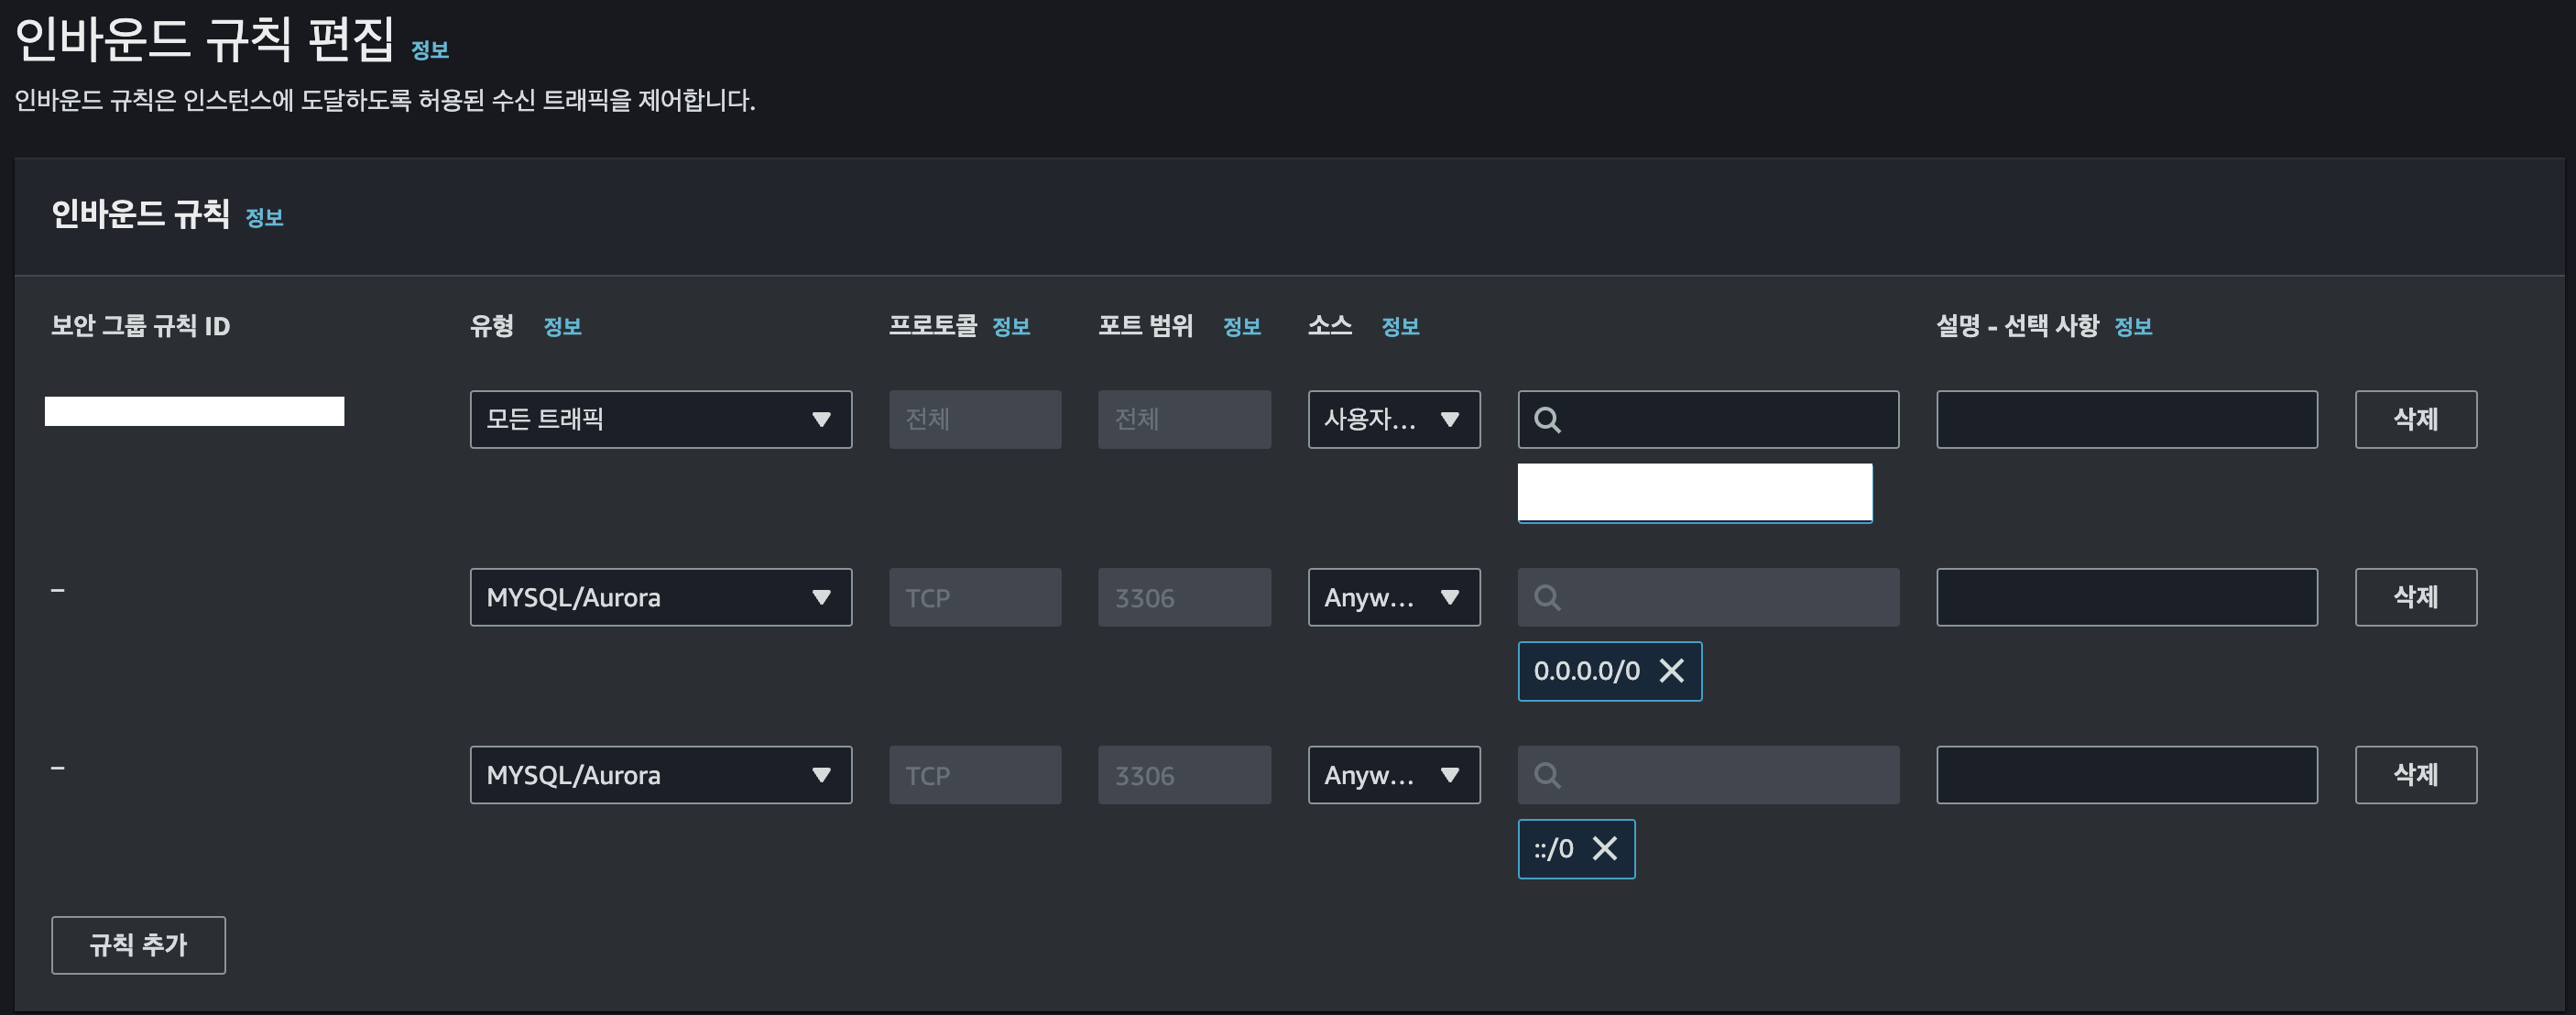Click 3306 port field of ::/0 rule
The height and width of the screenshot is (1015, 2576).
click(1184, 775)
